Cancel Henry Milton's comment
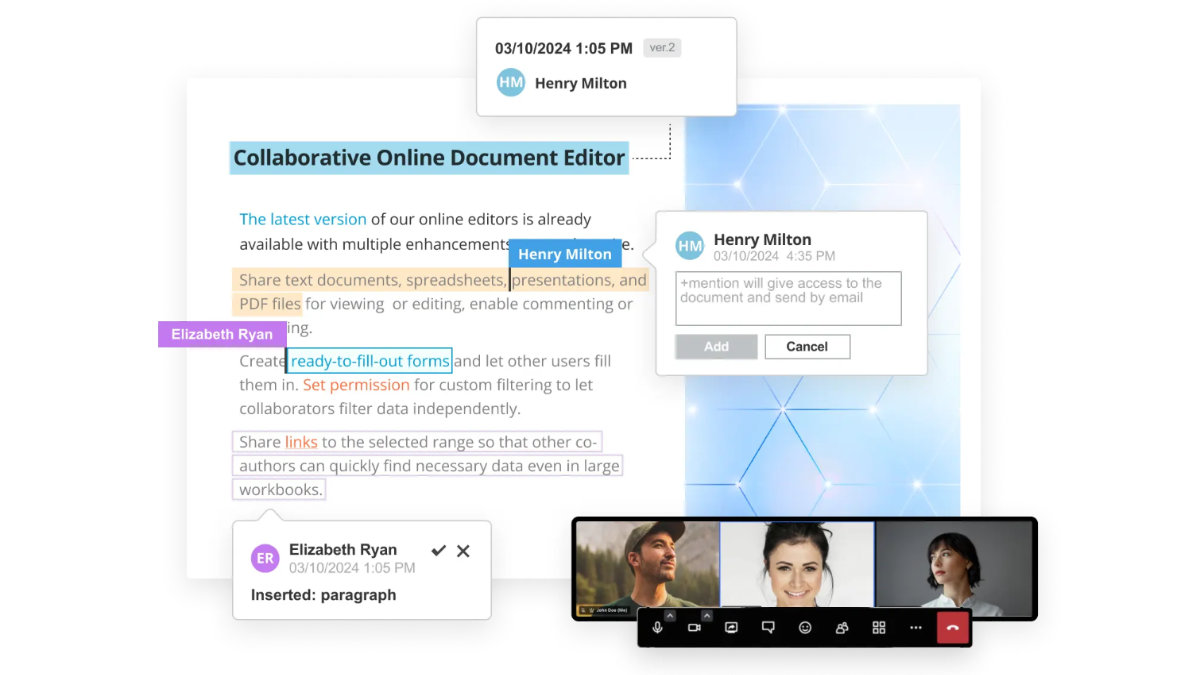Image resolution: width=1200 pixels, height=675 pixels. 807,346
